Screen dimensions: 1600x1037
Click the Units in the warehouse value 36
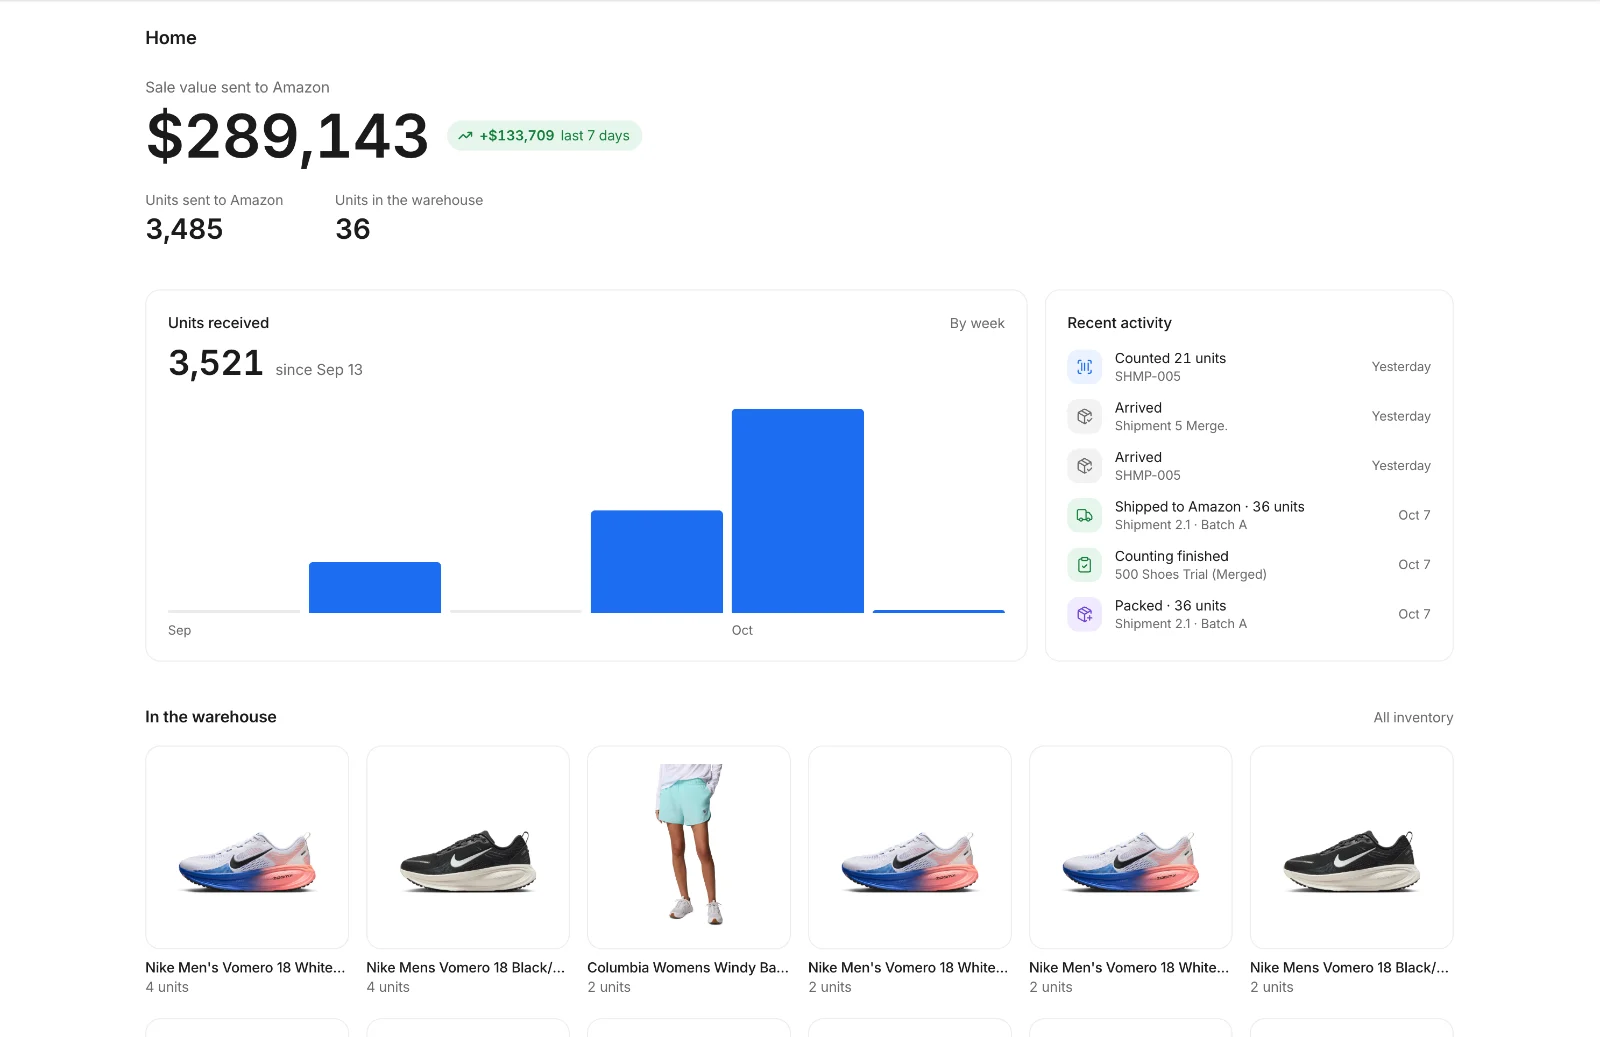coord(353,229)
